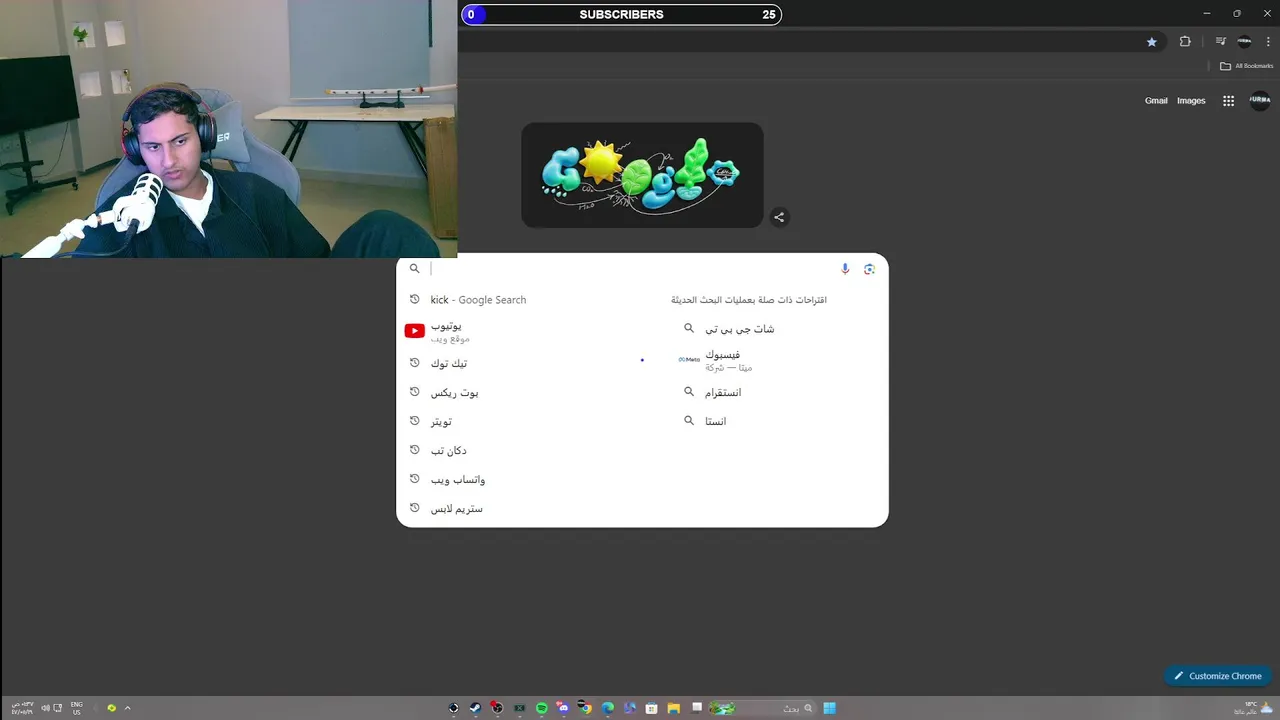Screen dimensions: 1280x720
Task: Open Microsoft Edge from the taskbar
Action: click(607, 708)
